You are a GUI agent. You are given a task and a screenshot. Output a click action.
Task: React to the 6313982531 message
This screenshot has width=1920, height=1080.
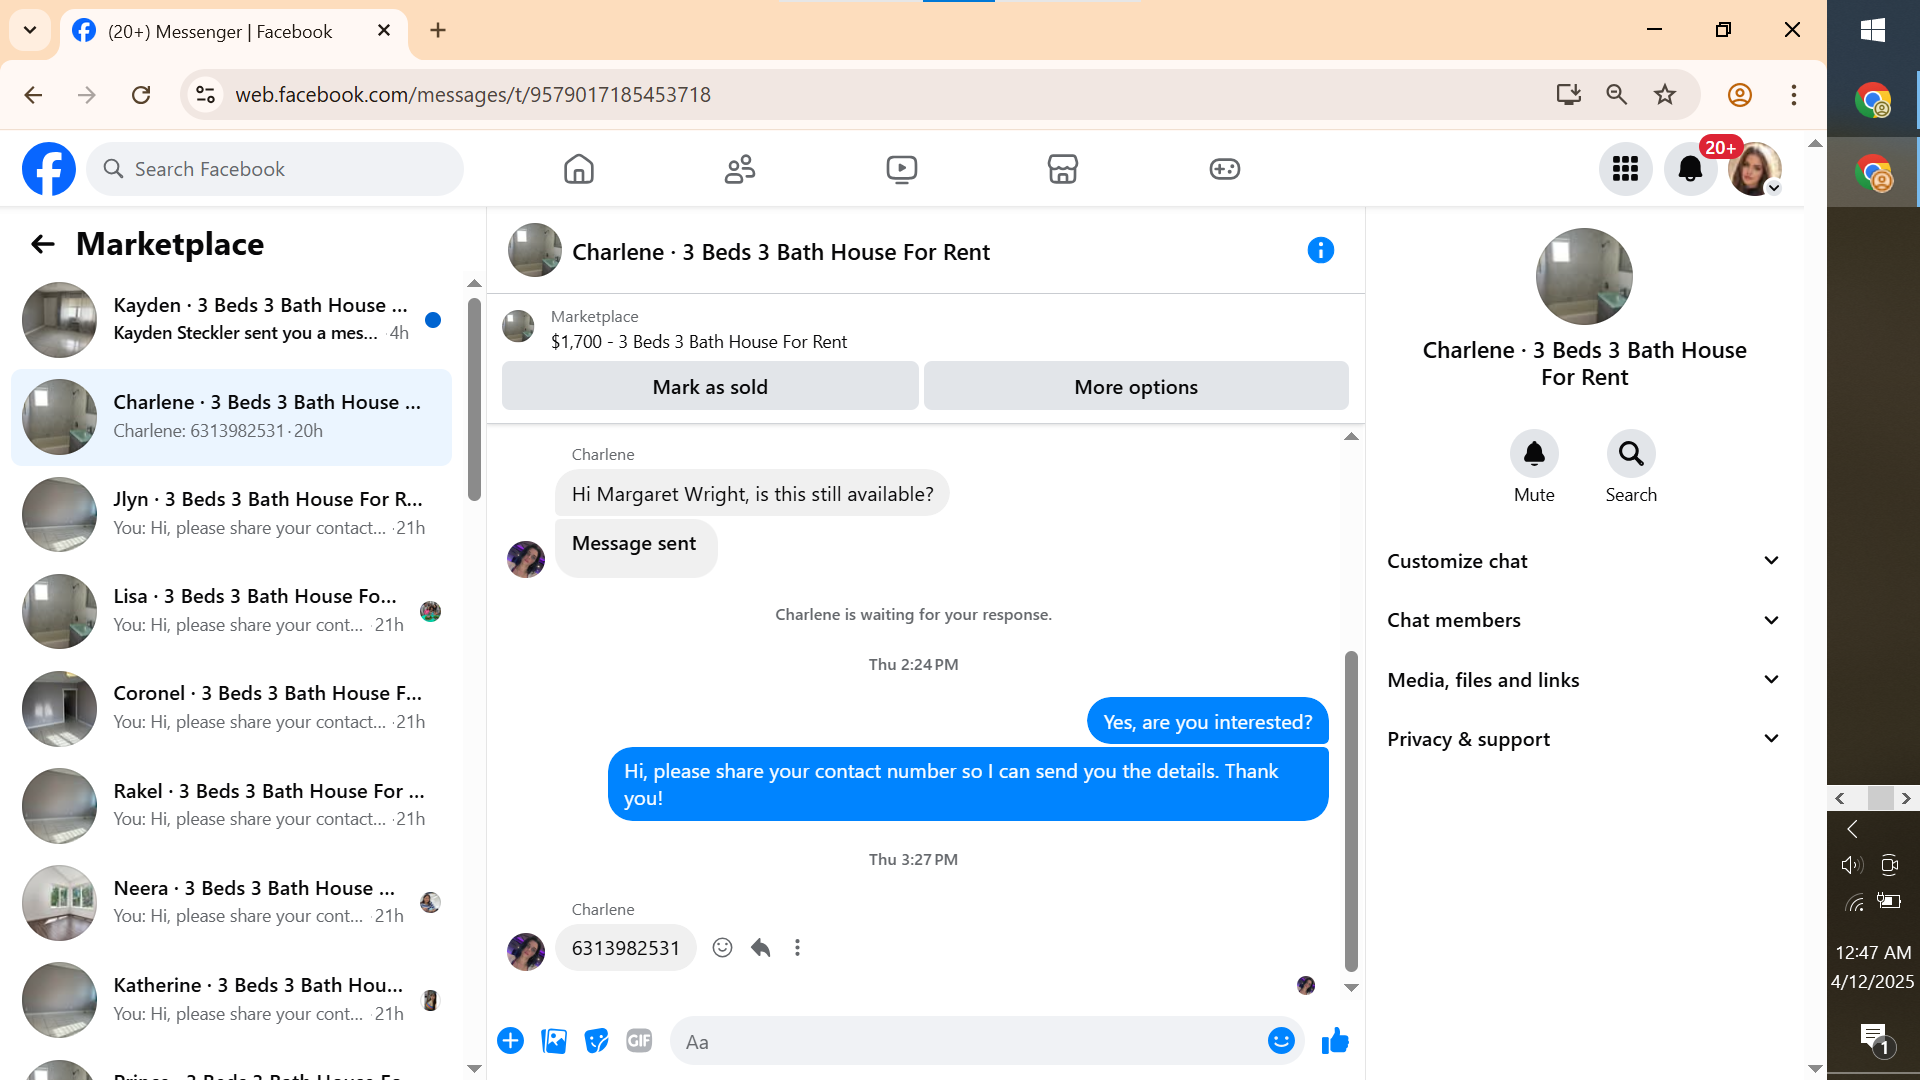click(723, 948)
